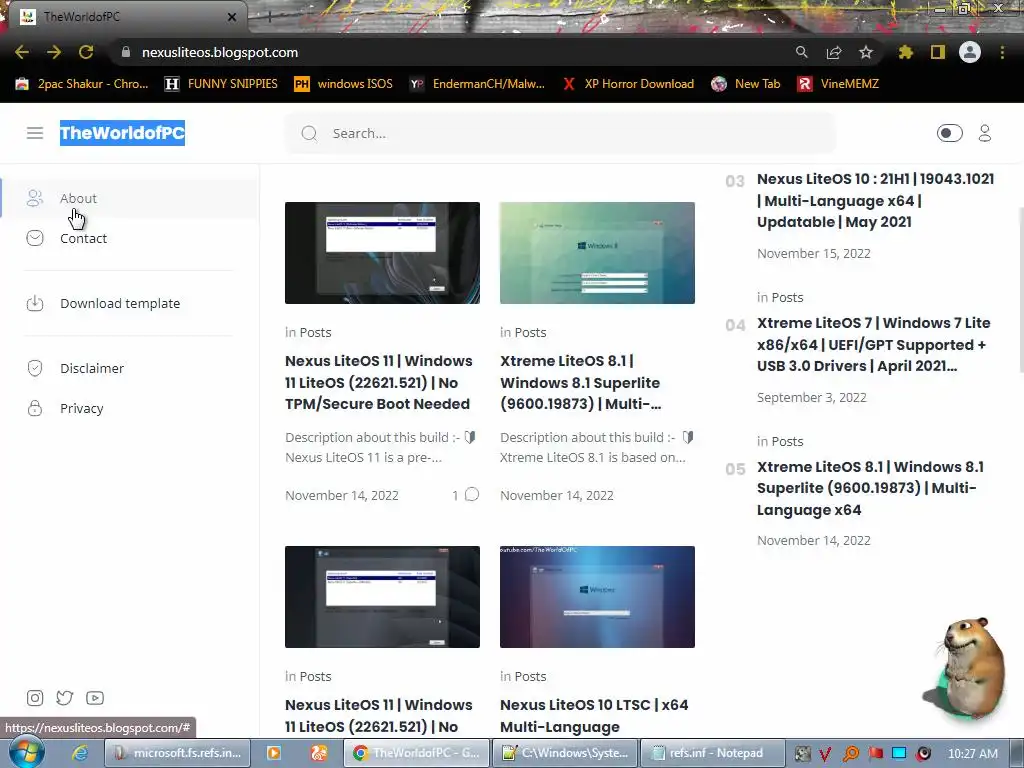Open the site user profile icon
The width and height of the screenshot is (1024, 768).
pyautogui.click(x=985, y=133)
